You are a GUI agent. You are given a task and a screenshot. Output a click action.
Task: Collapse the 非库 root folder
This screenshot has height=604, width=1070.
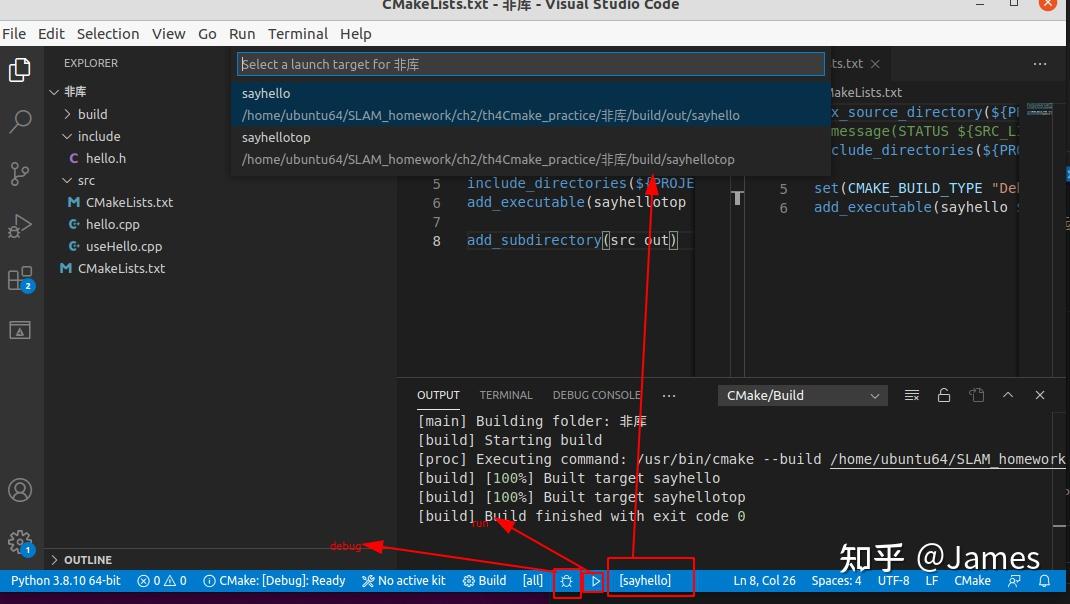click(220, 91)
